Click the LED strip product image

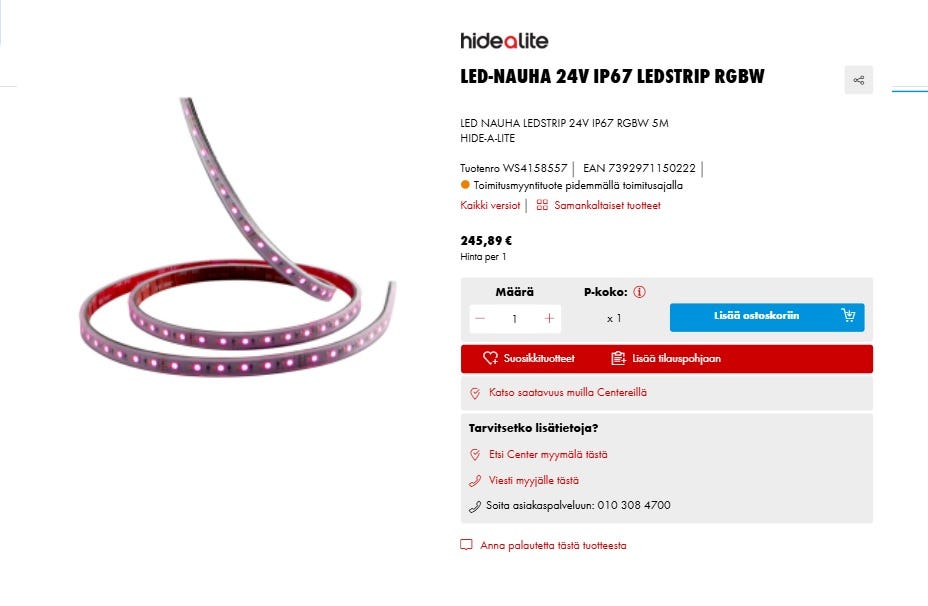click(x=237, y=237)
